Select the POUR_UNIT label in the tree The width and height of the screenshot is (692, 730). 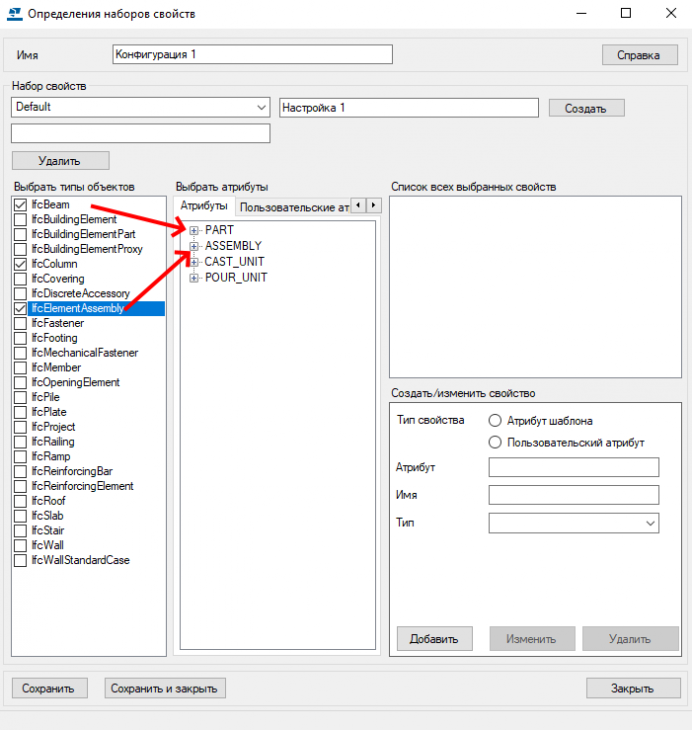236,277
